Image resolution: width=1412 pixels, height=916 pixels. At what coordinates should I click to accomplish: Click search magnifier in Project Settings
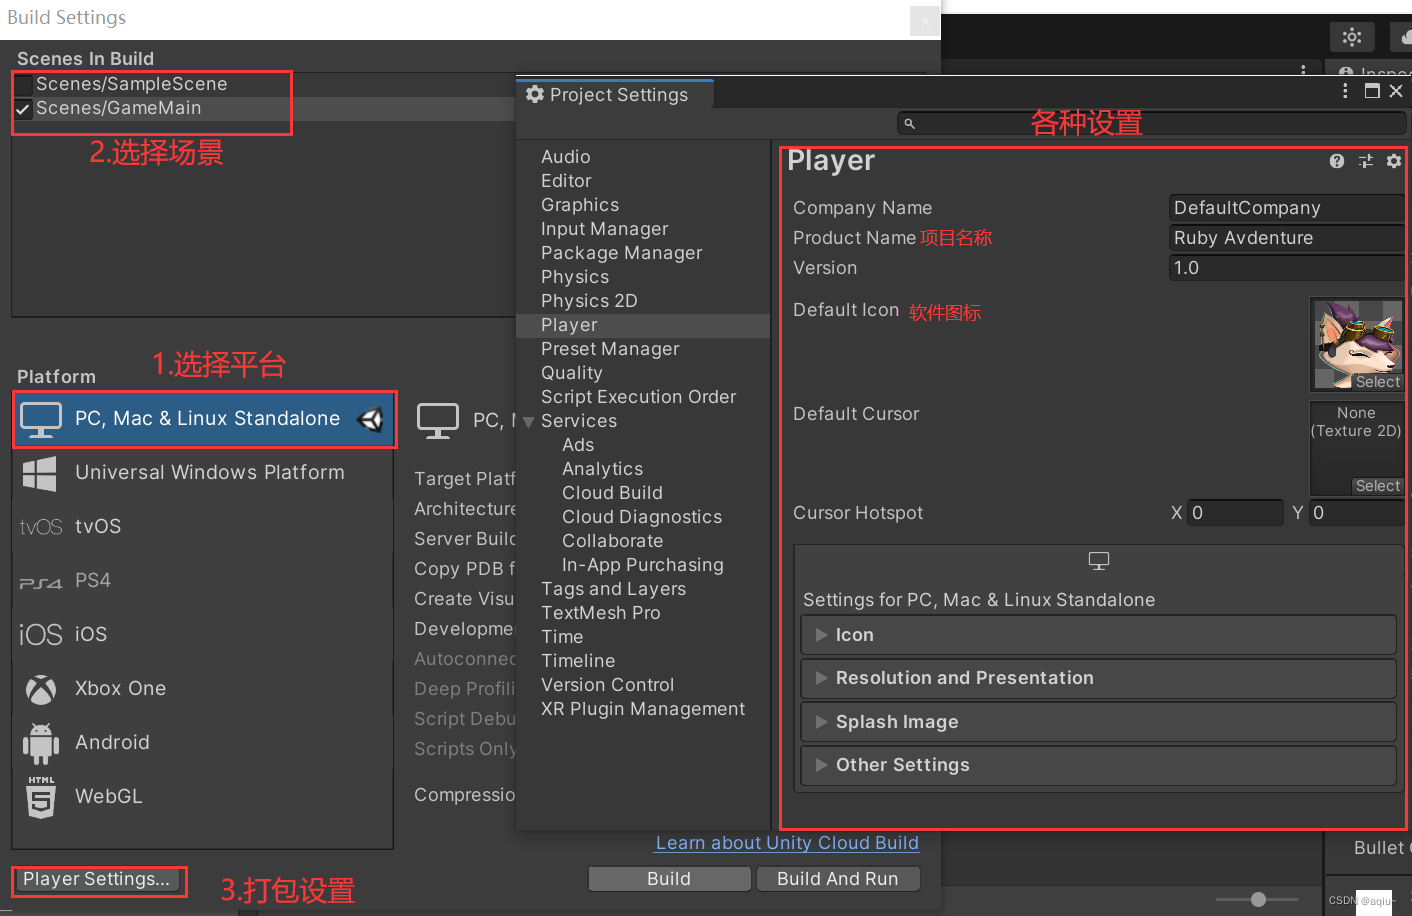tap(909, 124)
